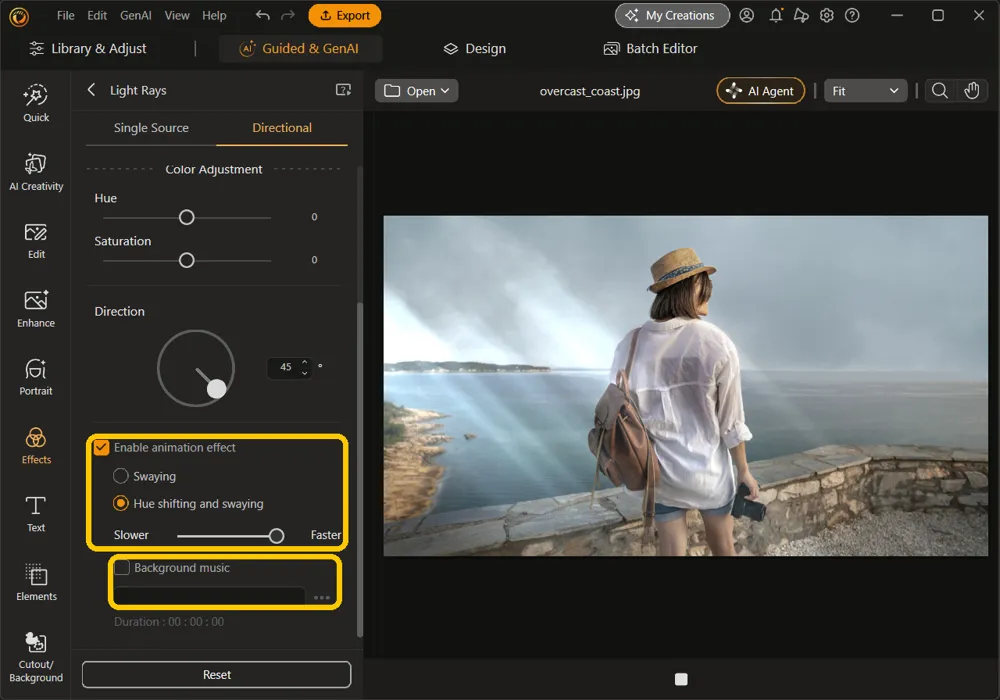Click the overcast_coast.jpg preview image

[x=686, y=386]
